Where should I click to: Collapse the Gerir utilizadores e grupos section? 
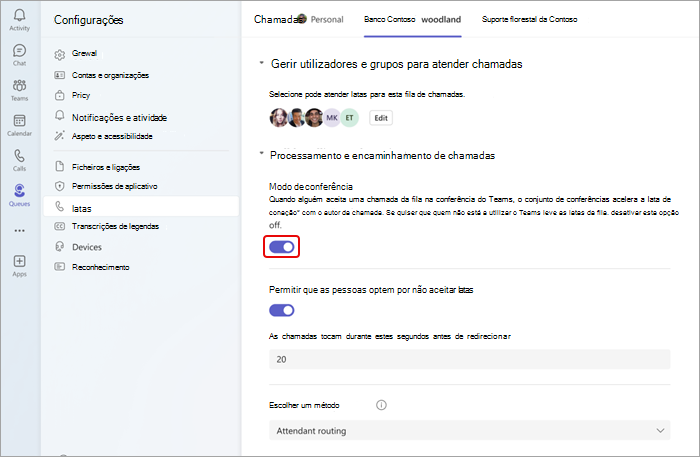click(x=262, y=63)
